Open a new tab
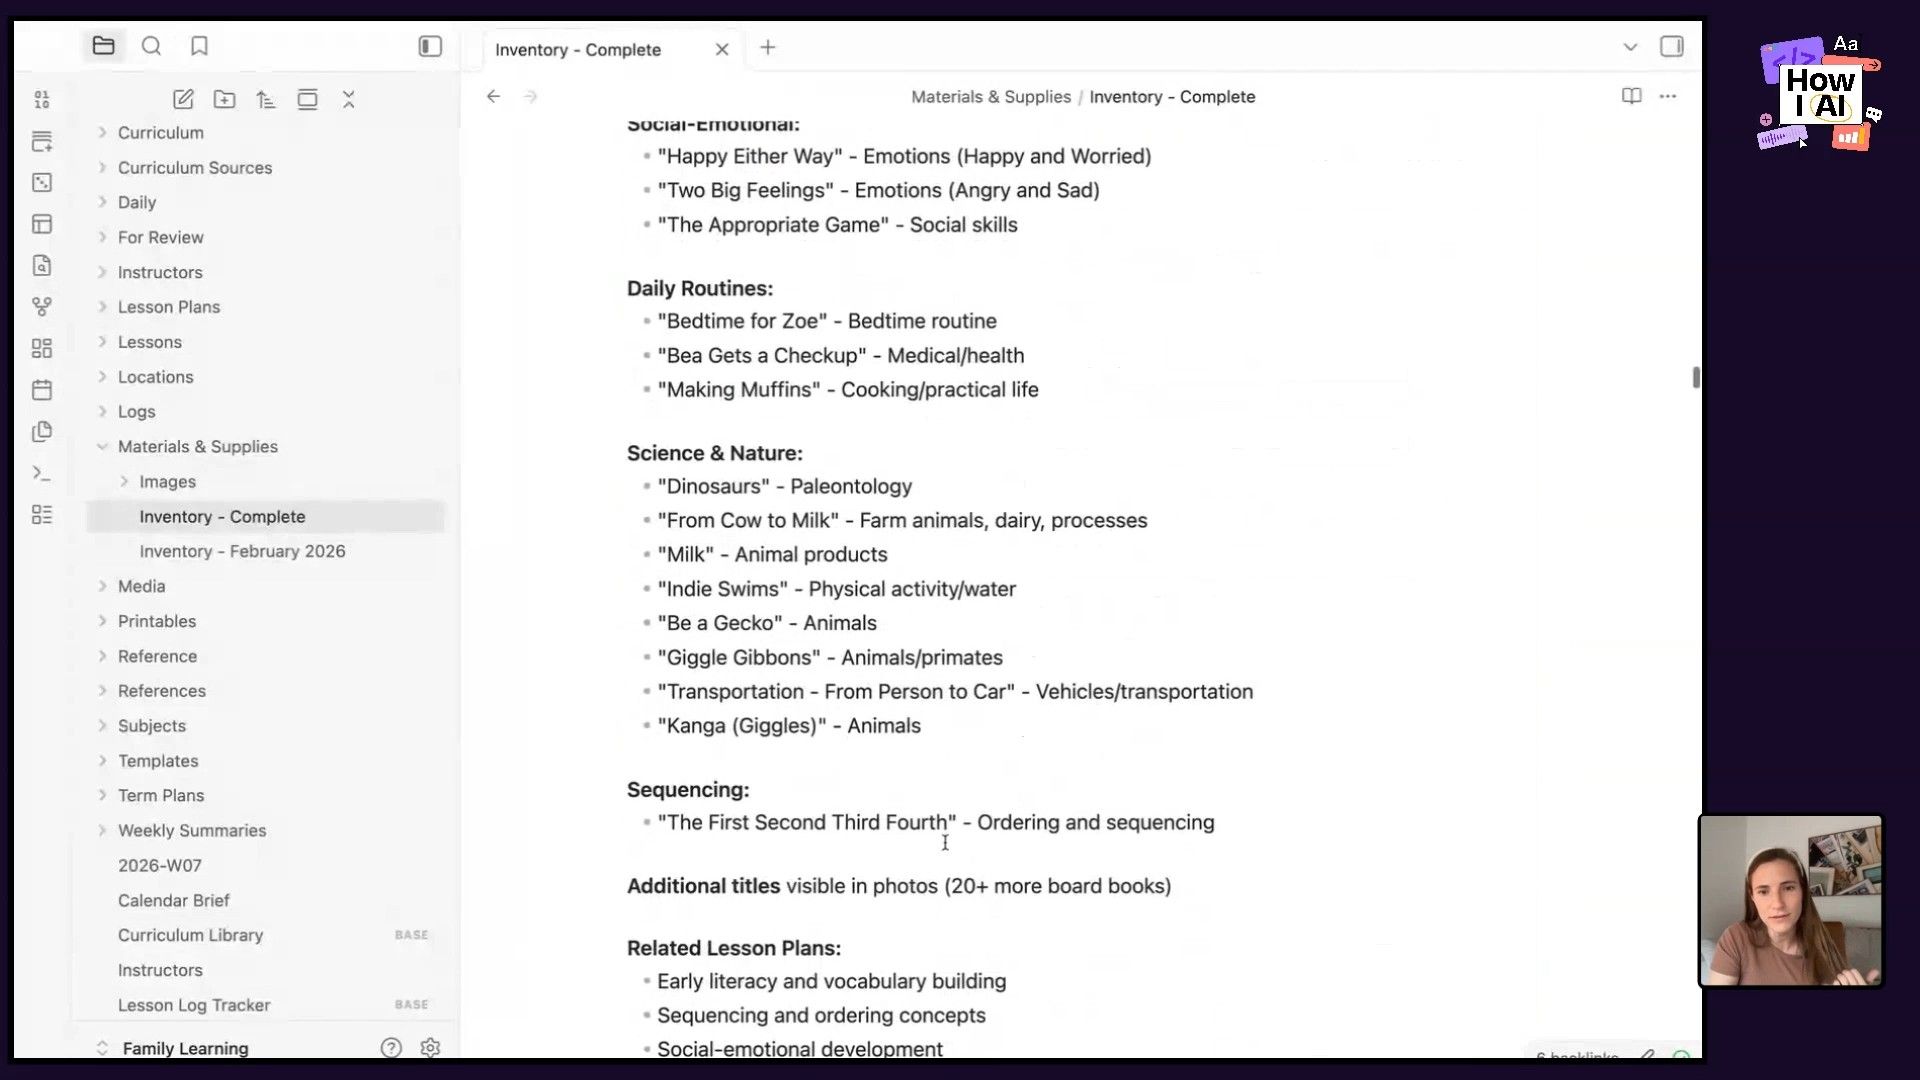 768,47
